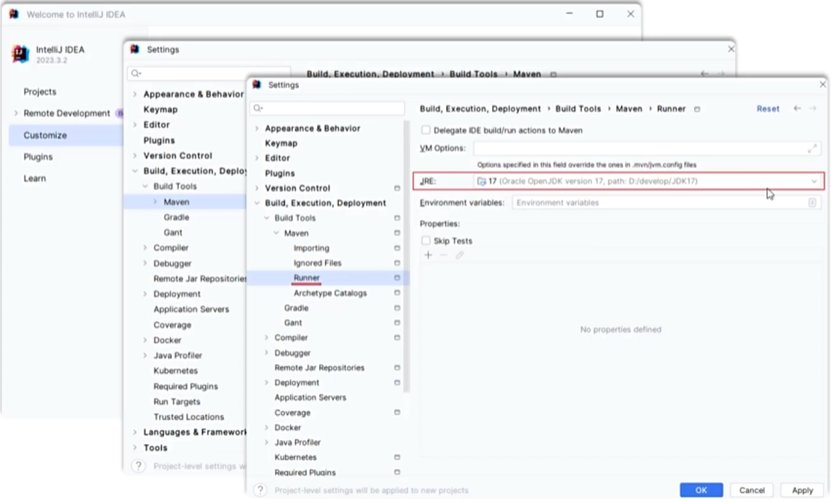Select Application Servers in front Settings
The width and height of the screenshot is (831, 502).
point(310,398)
